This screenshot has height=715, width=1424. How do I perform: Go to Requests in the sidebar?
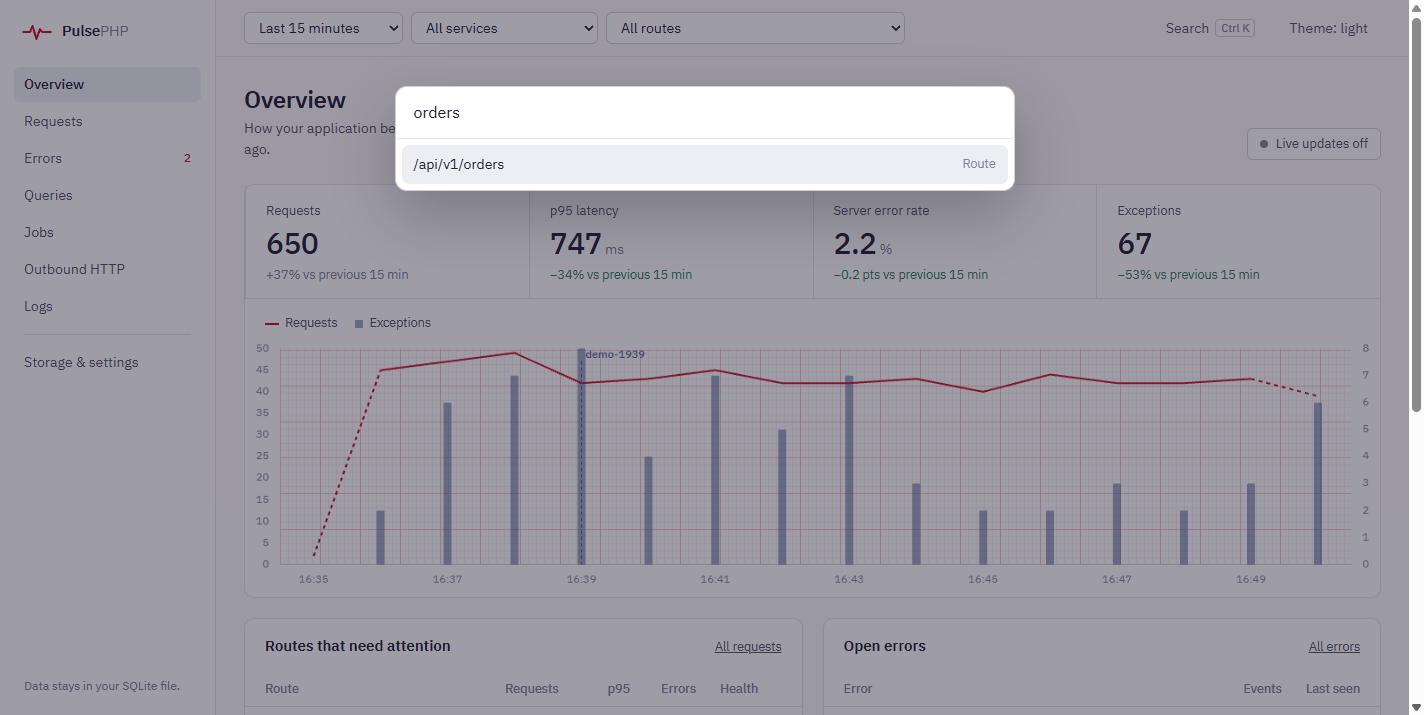107,121
